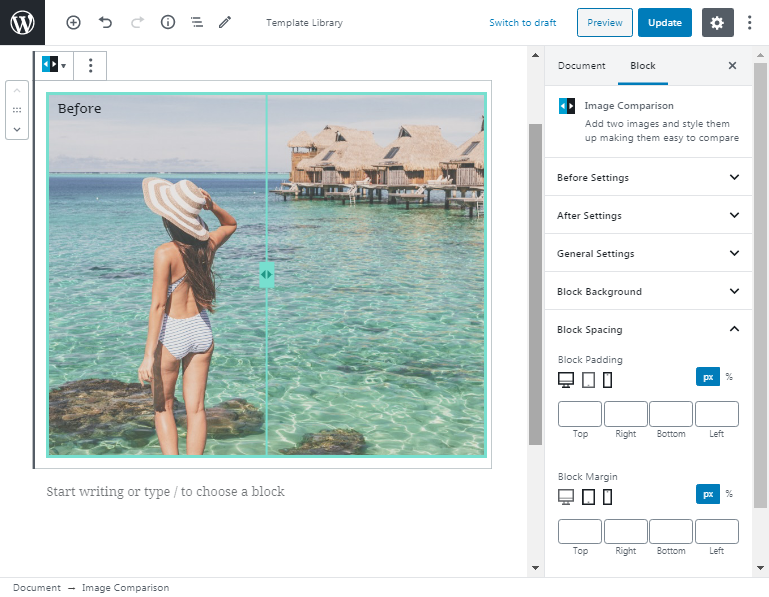Click the Block Margin Bottom field
The width and height of the screenshot is (769, 597).
pyautogui.click(x=671, y=531)
